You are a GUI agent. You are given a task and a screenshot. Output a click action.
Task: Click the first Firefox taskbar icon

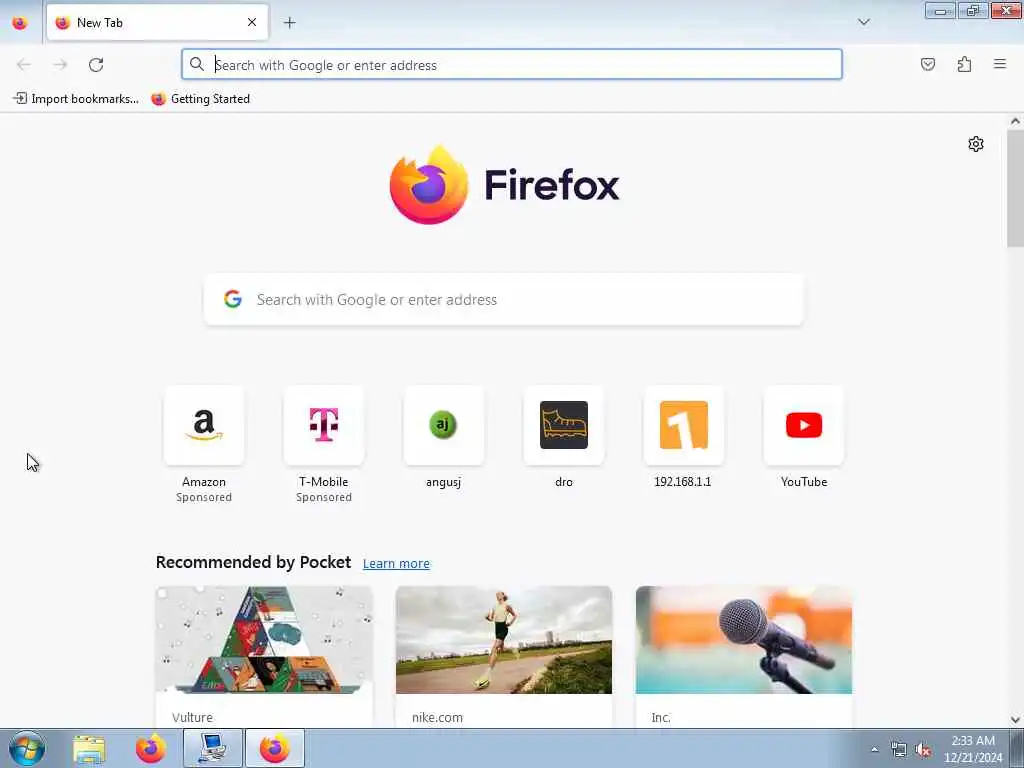point(151,748)
